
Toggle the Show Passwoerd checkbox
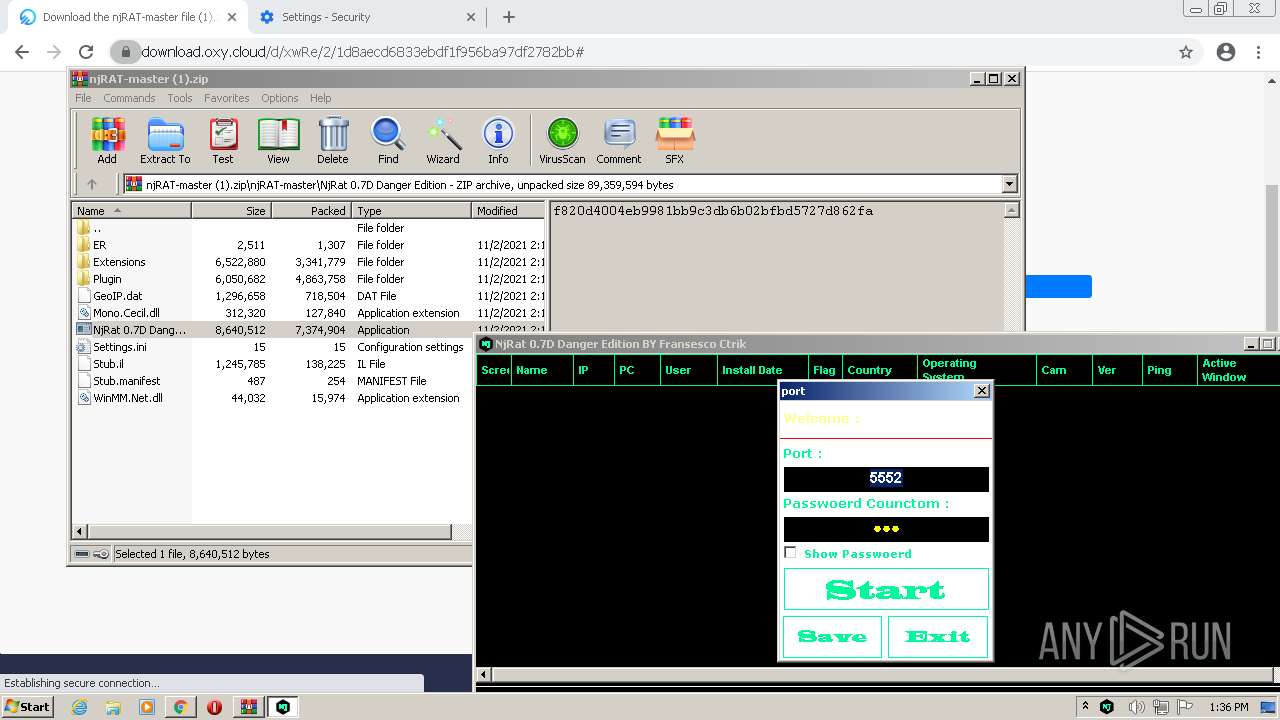790,552
